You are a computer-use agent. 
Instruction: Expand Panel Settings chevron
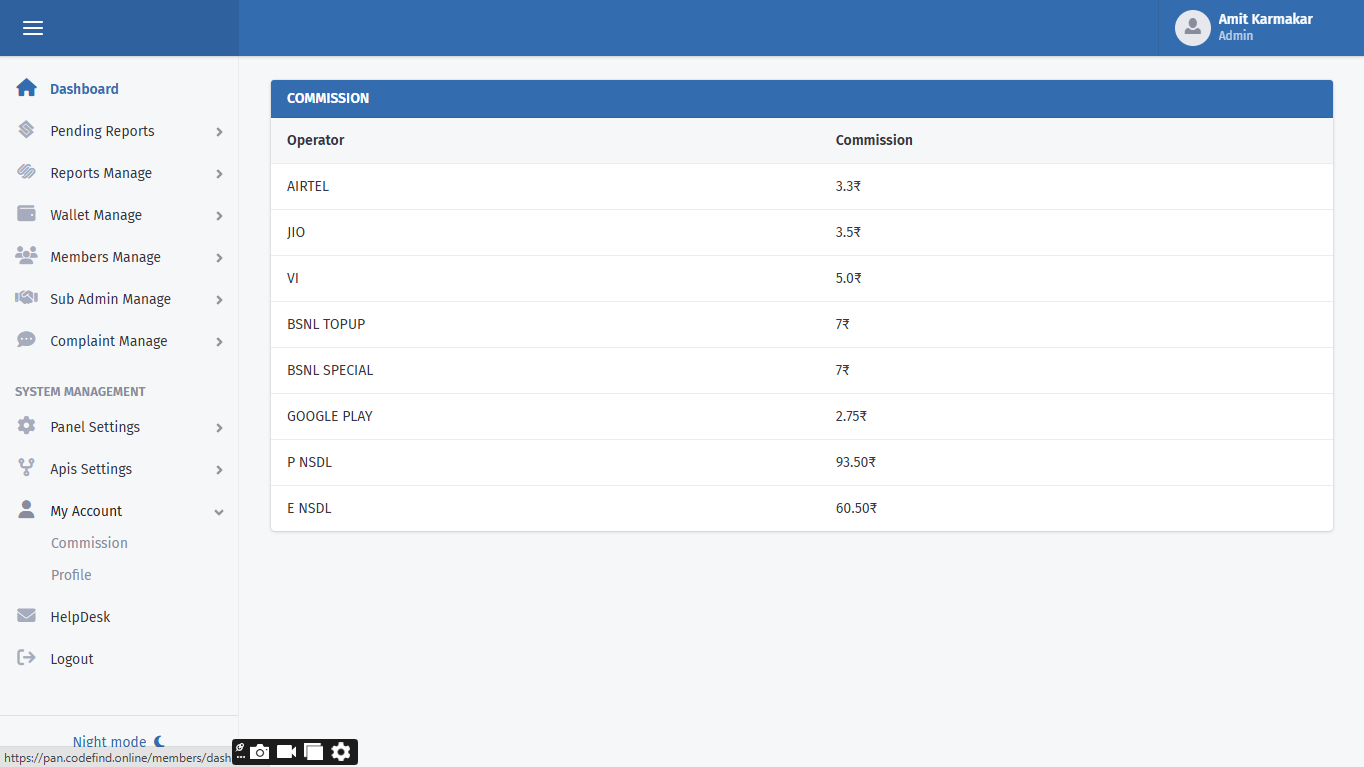(x=219, y=428)
